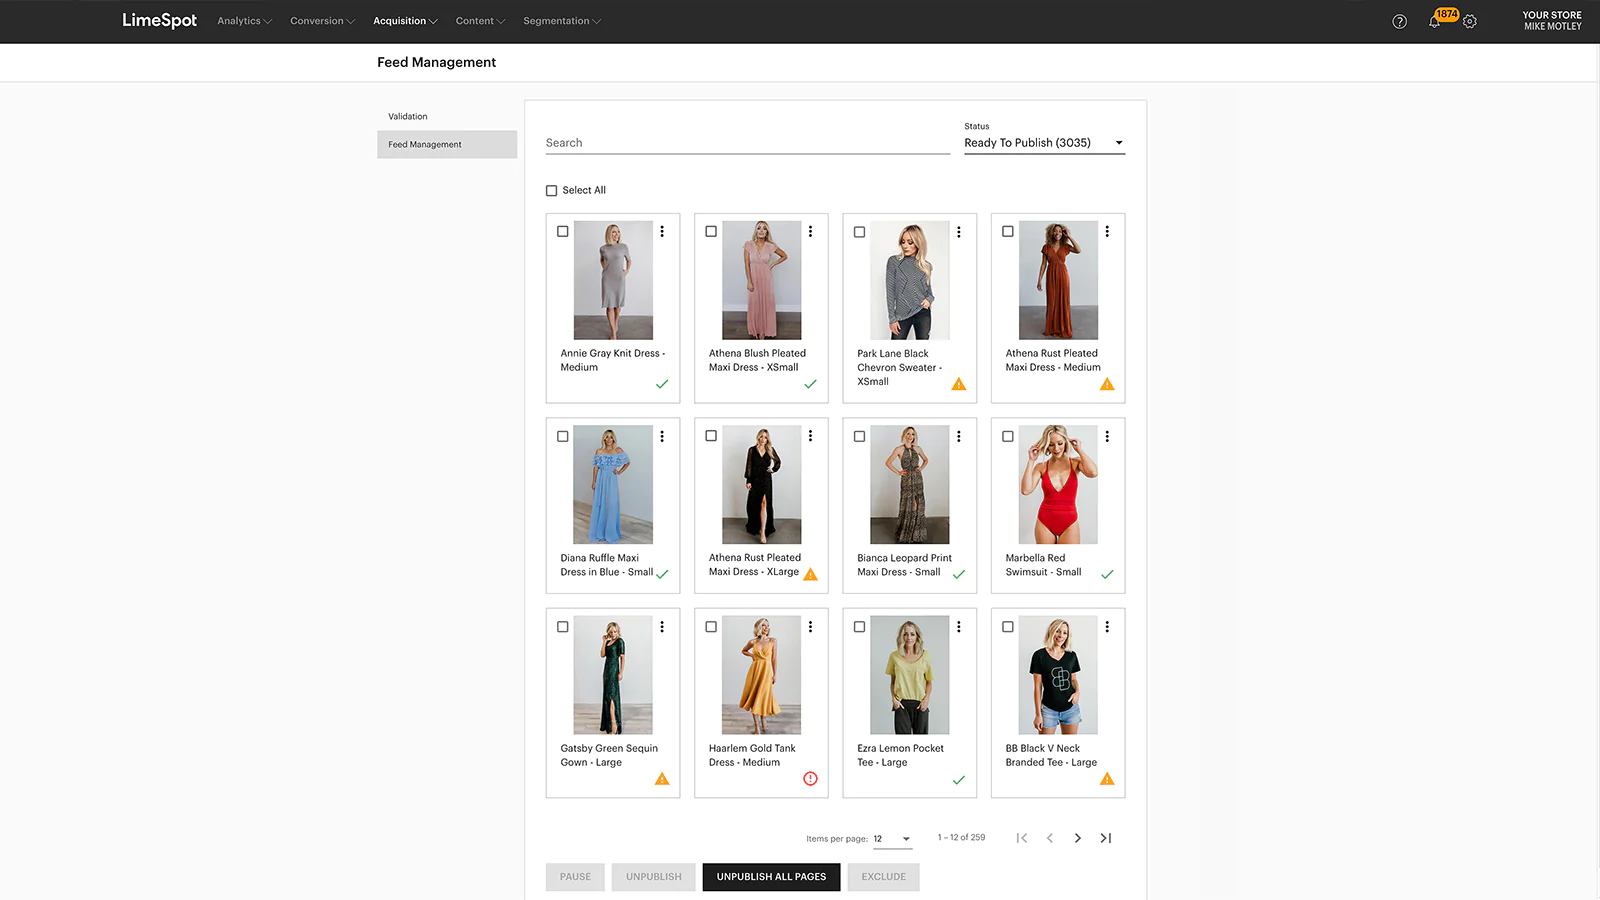The height and width of the screenshot is (900, 1600).
Task: Go to next page of products
Action: 1077,838
